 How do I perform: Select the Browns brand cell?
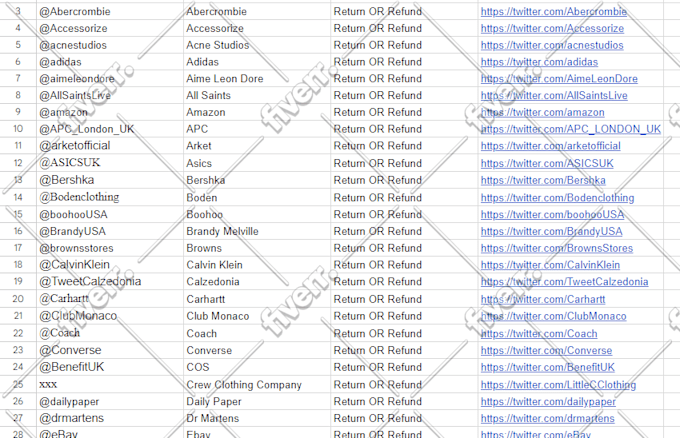[257, 248]
